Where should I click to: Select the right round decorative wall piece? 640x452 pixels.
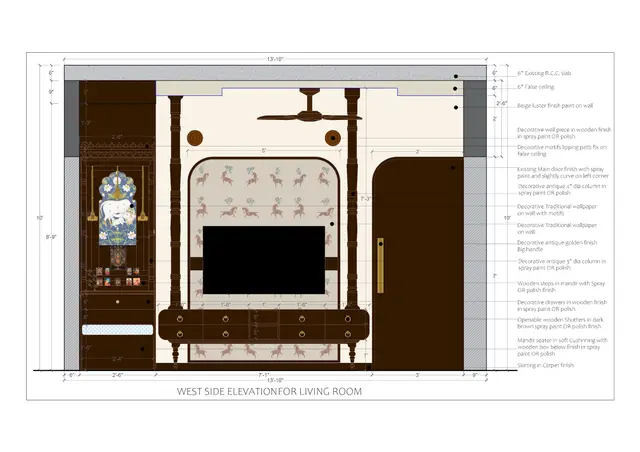pyautogui.click(x=333, y=138)
